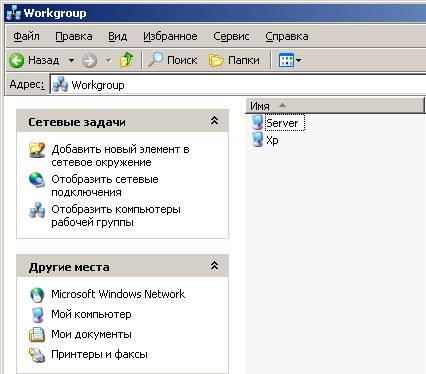Expand the Views dropdown arrow
This screenshot has height=374, width=426.
click(298, 61)
